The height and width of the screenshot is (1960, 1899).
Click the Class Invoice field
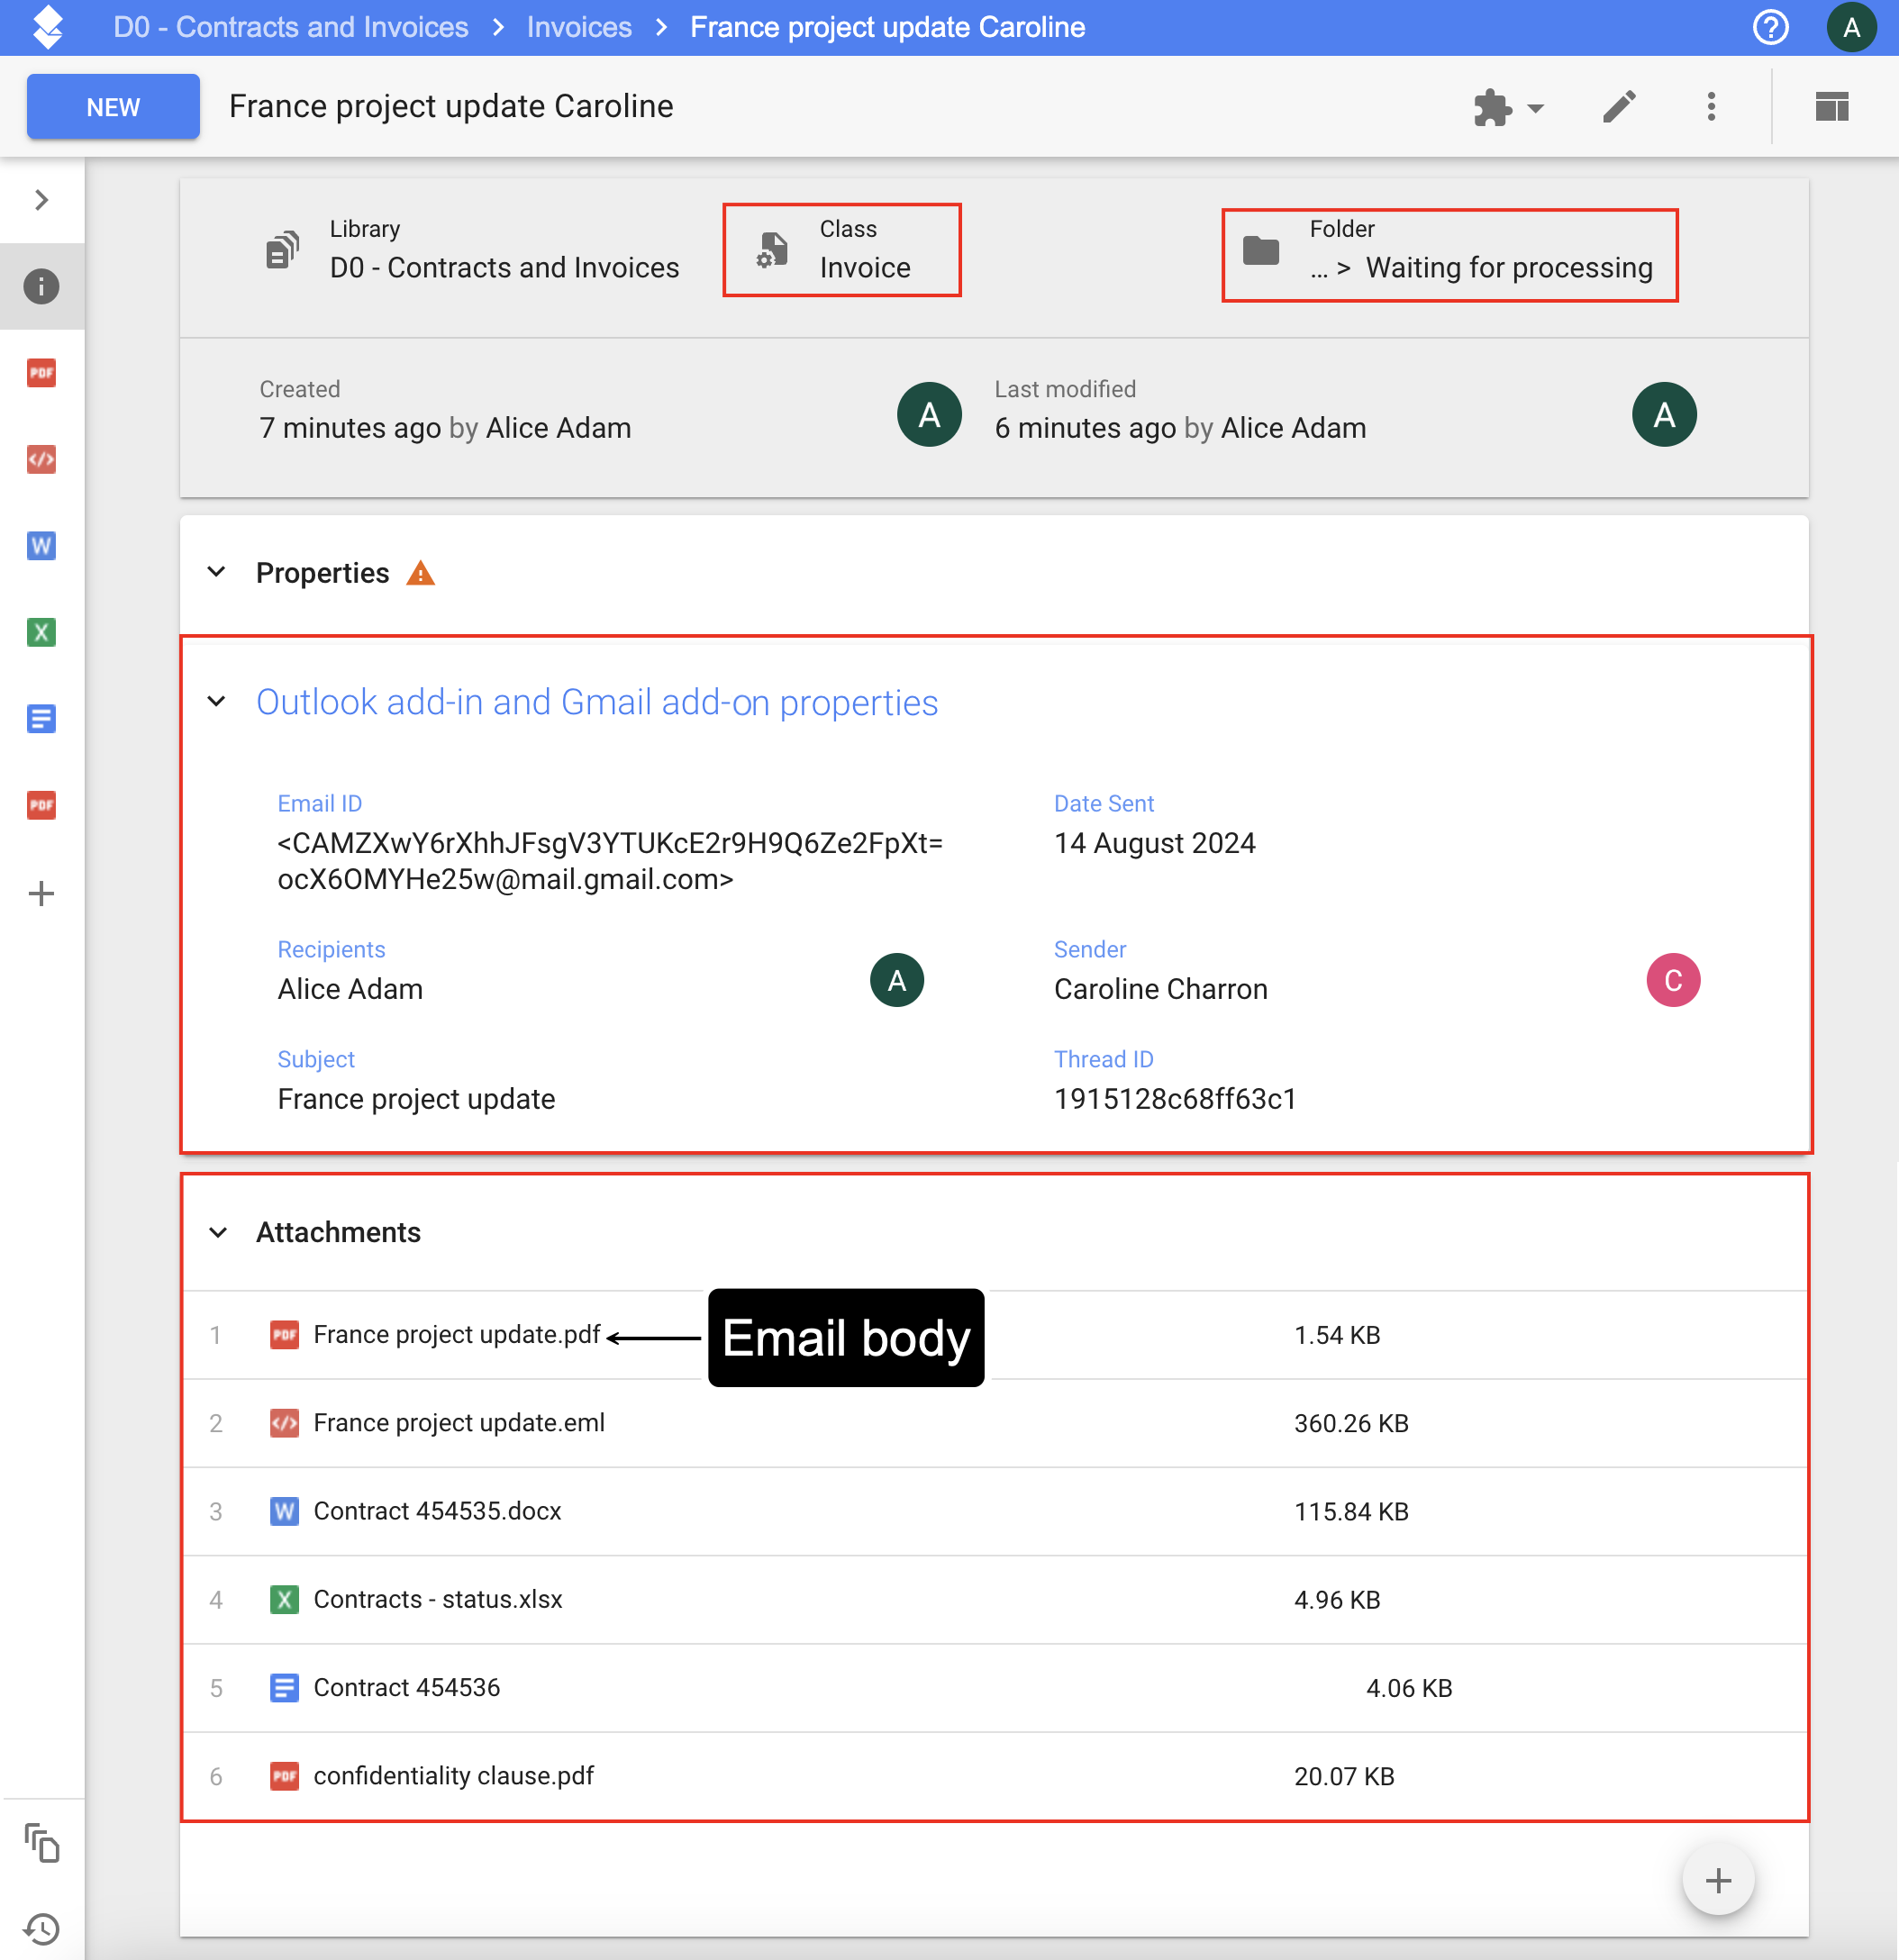842,250
